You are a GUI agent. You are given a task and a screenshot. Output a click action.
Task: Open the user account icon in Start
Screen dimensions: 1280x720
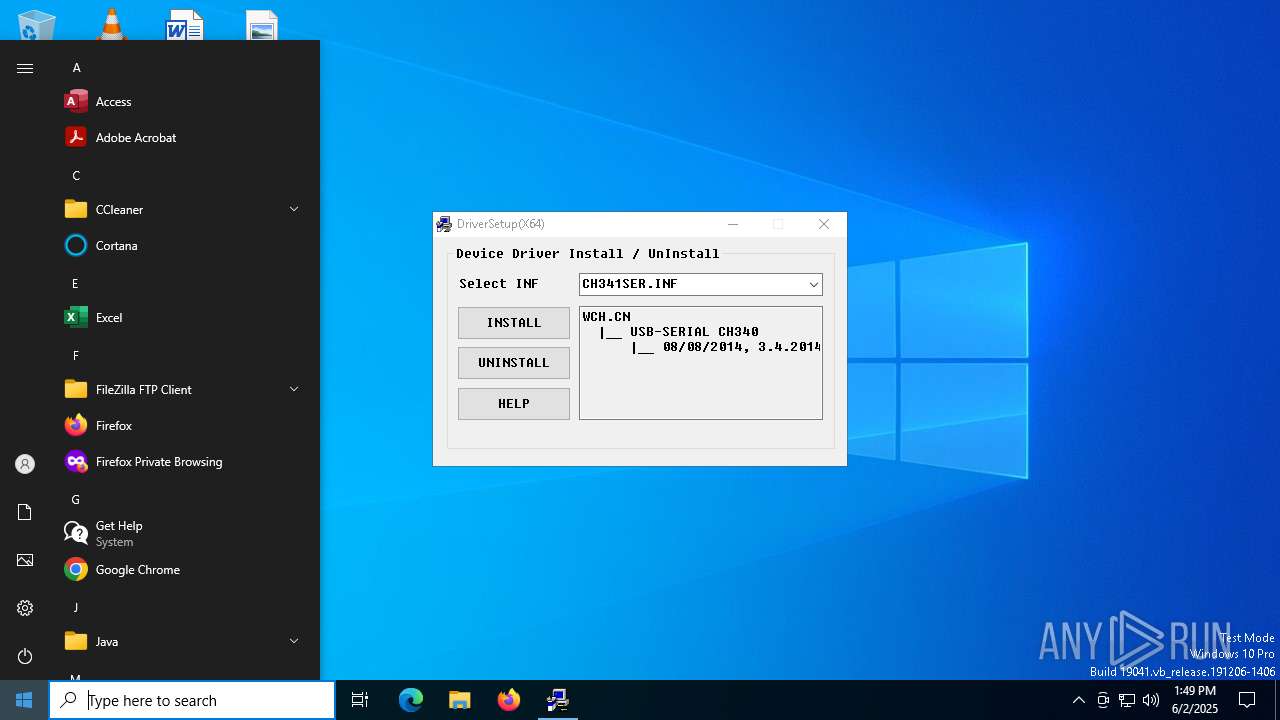pyautogui.click(x=25, y=464)
